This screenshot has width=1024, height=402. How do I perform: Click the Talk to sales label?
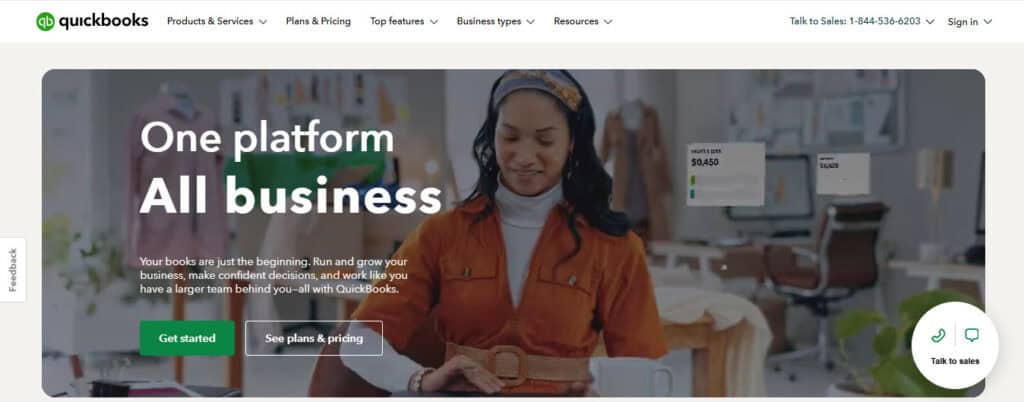pos(955,361)
